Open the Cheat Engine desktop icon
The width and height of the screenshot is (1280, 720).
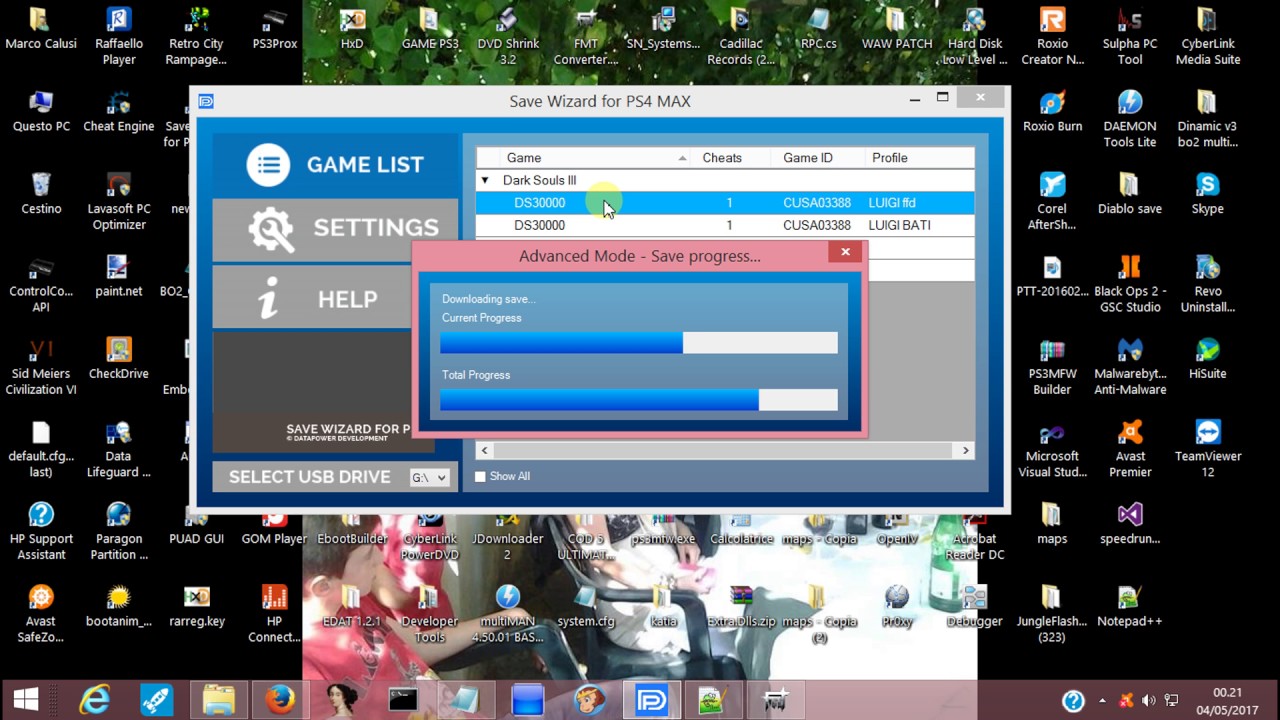[119, 111]
